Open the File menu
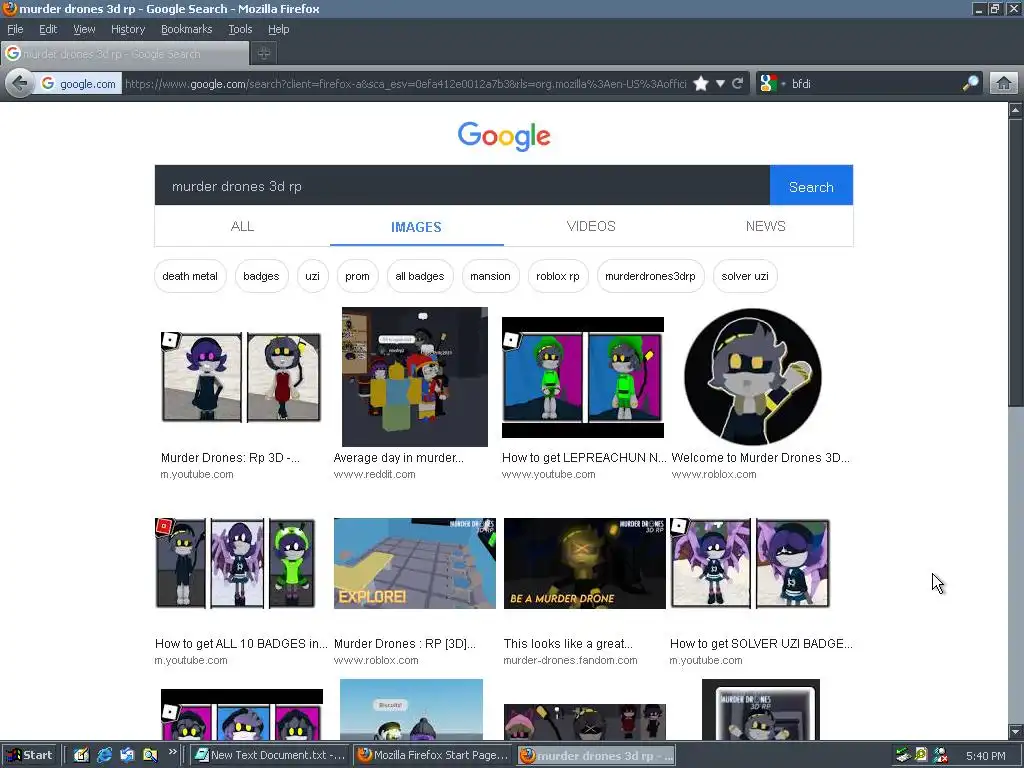Viewport: 1024px width, 768px height. click(15, 29)
